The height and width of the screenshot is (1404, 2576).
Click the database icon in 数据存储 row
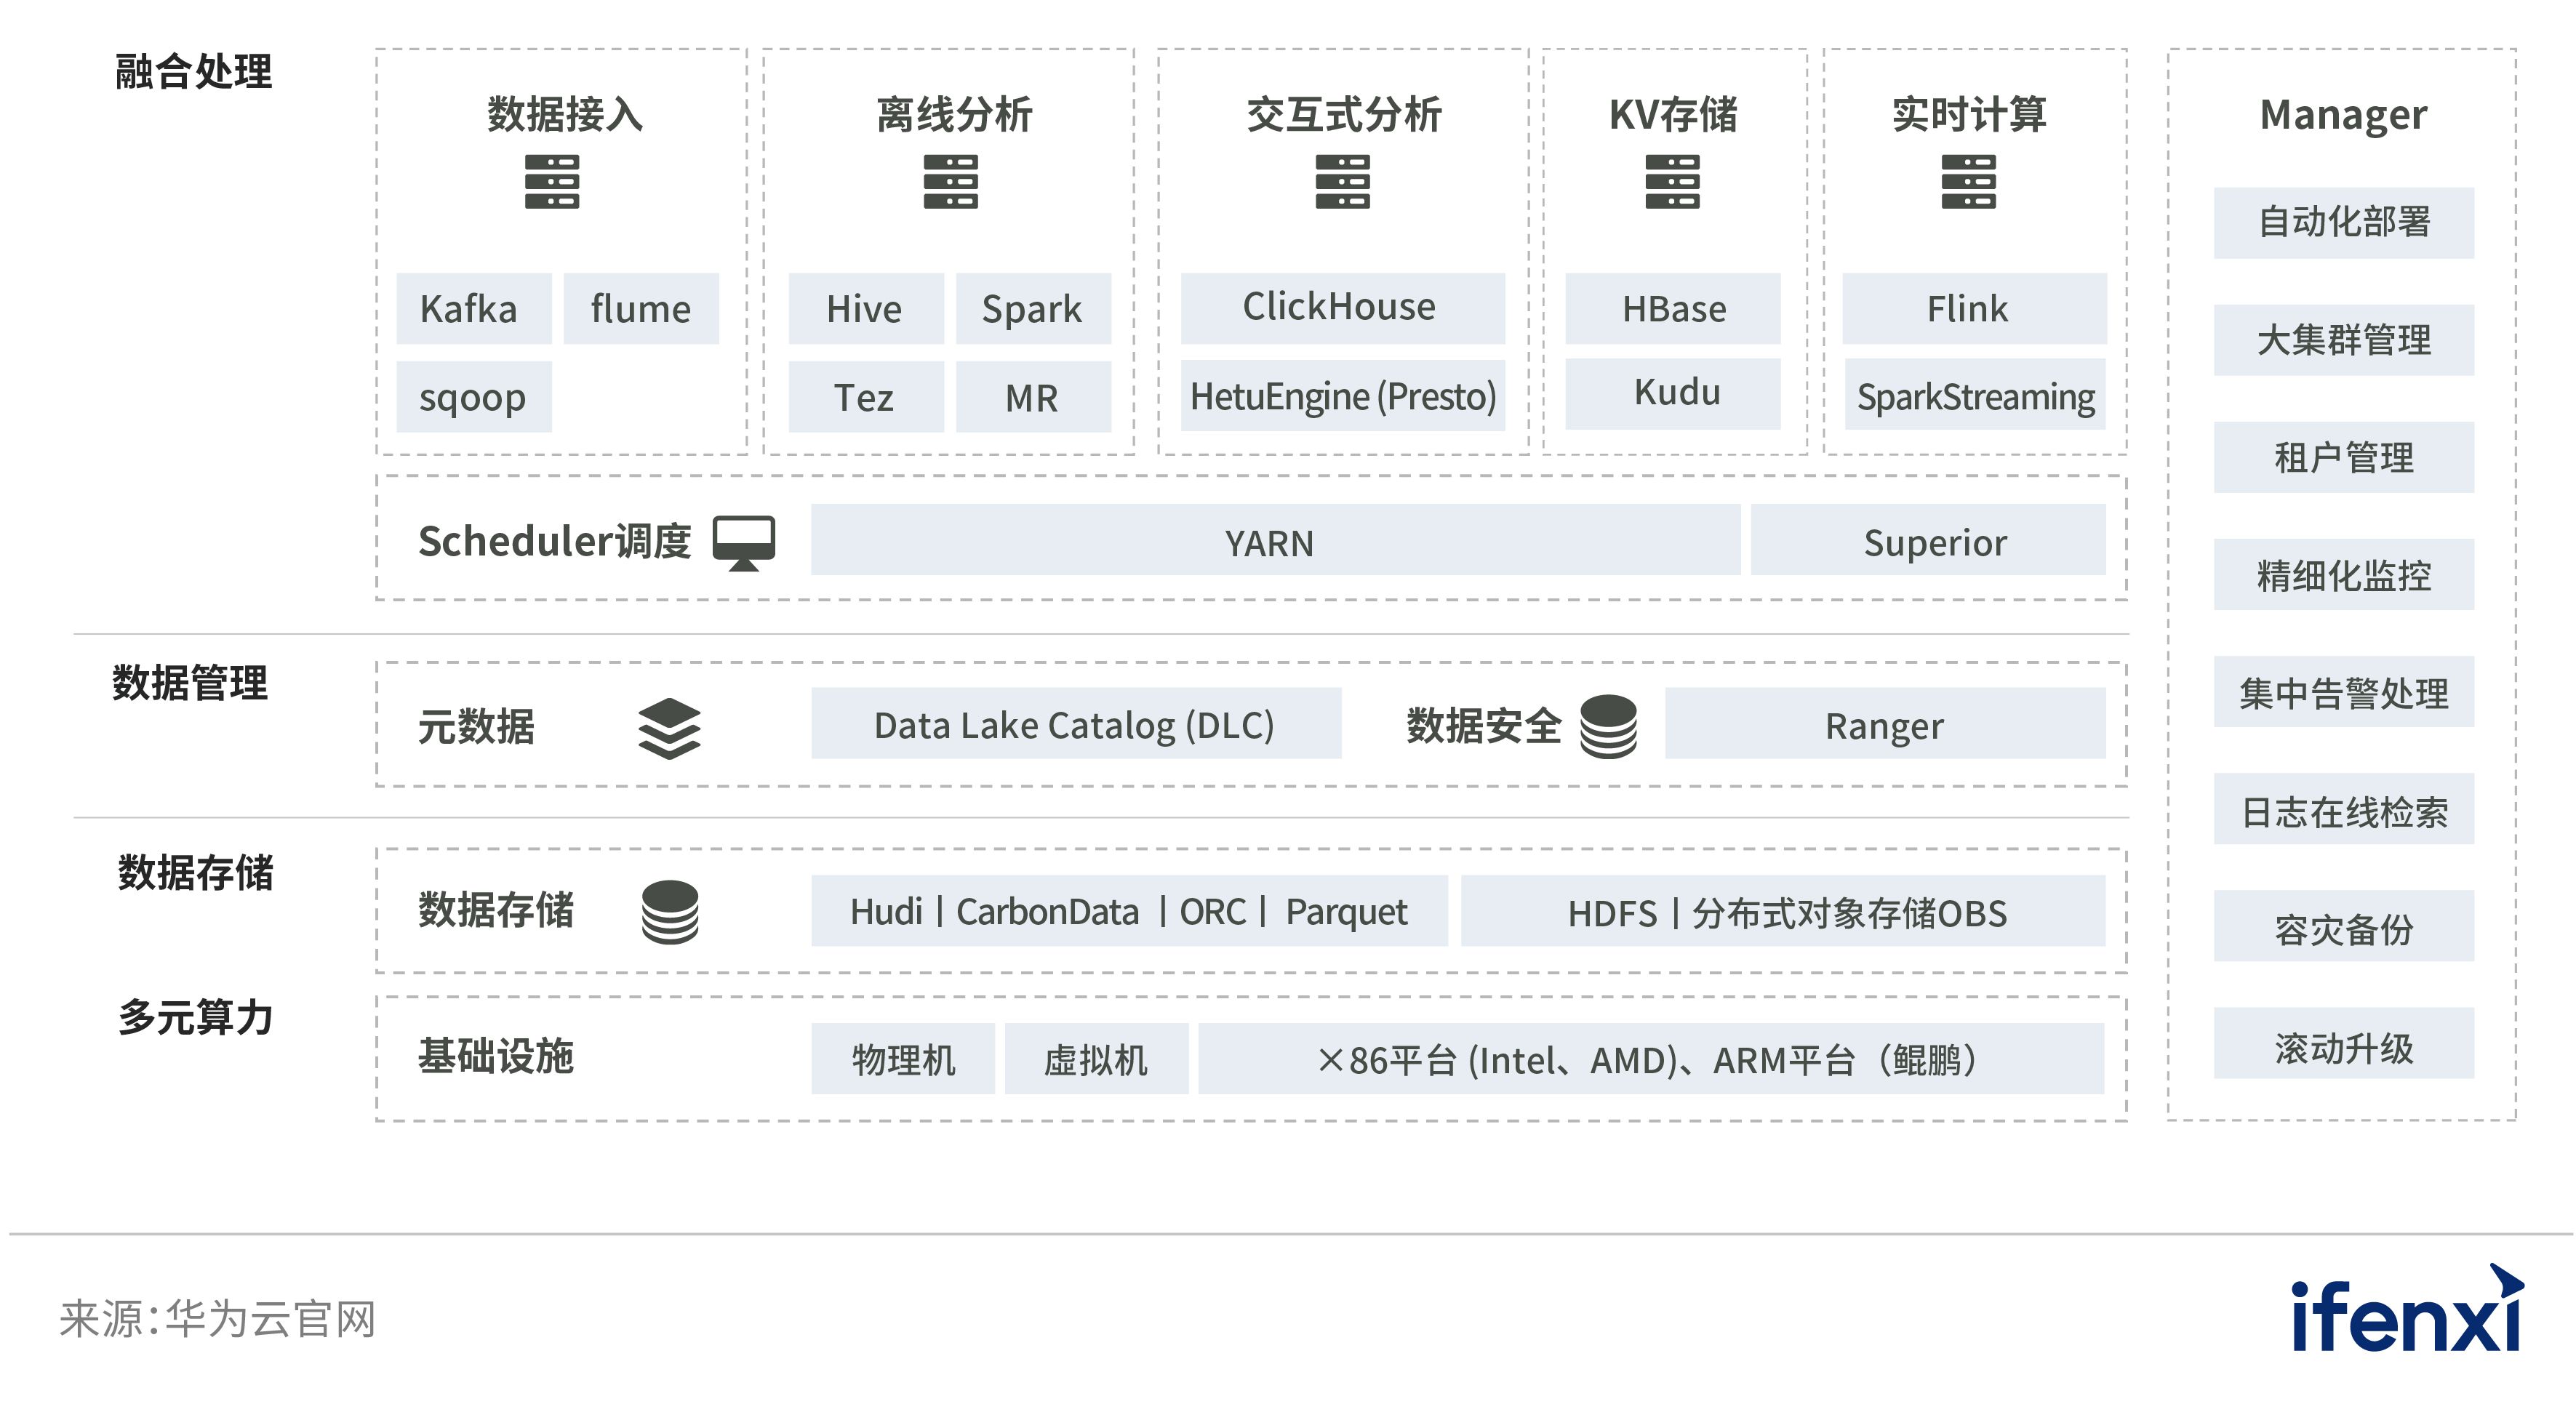coord(669,911)
